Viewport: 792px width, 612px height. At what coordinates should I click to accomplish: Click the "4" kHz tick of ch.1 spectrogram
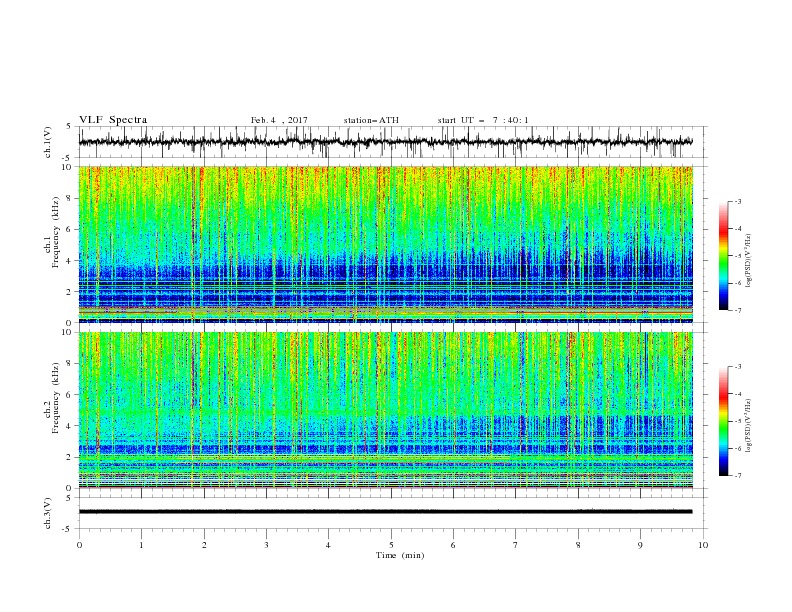(70, 261)
